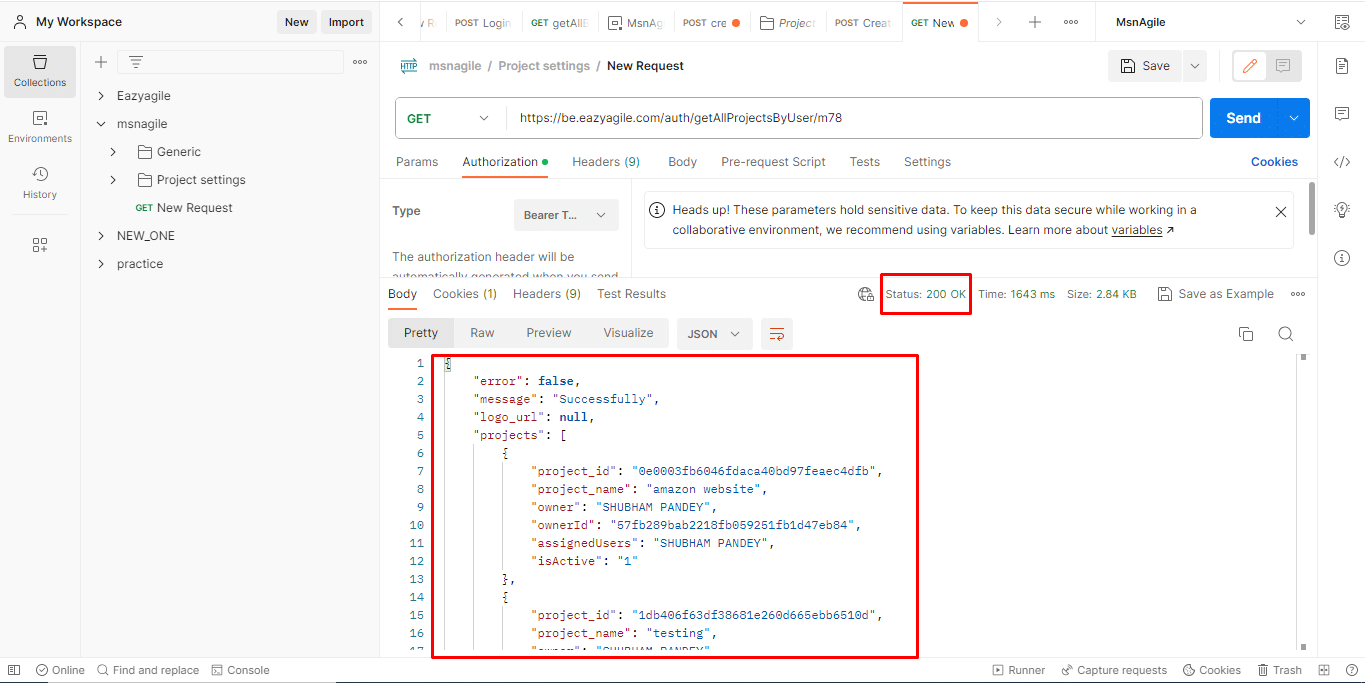Click the Import button
Screen dimensions: 1365x683
pos(346,22)
